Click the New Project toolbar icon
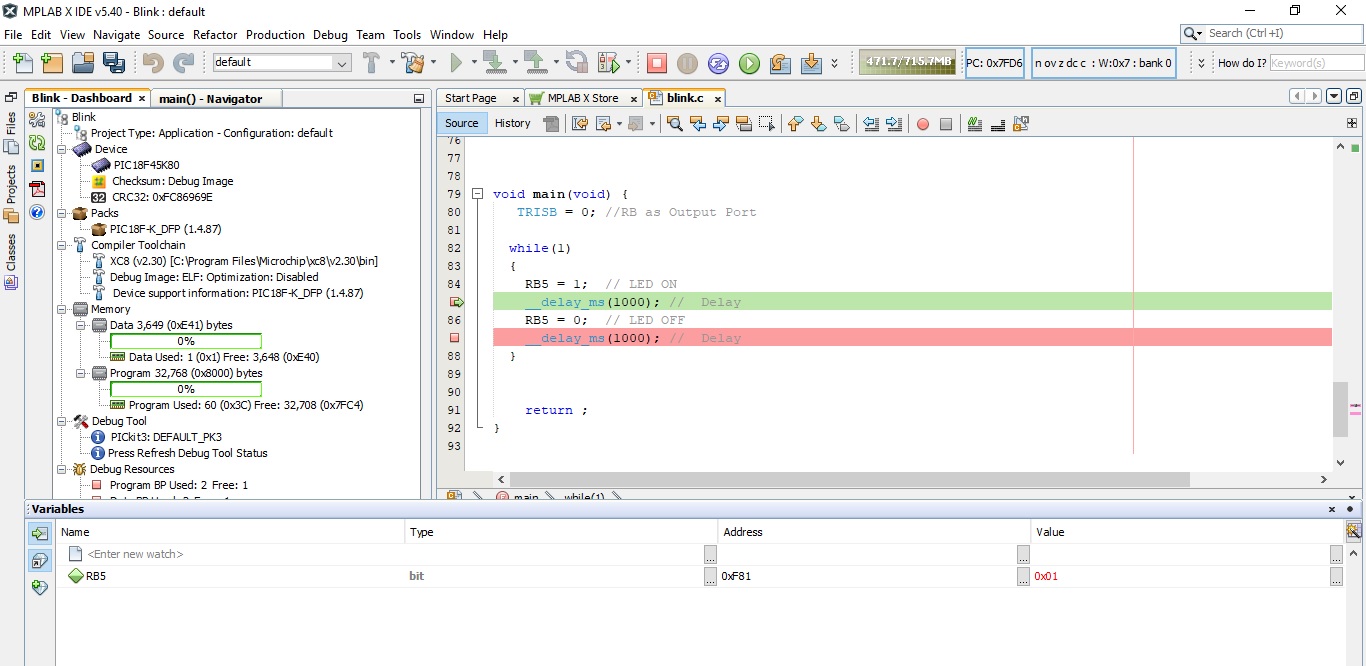The image size is (1366, 666). 52,63
